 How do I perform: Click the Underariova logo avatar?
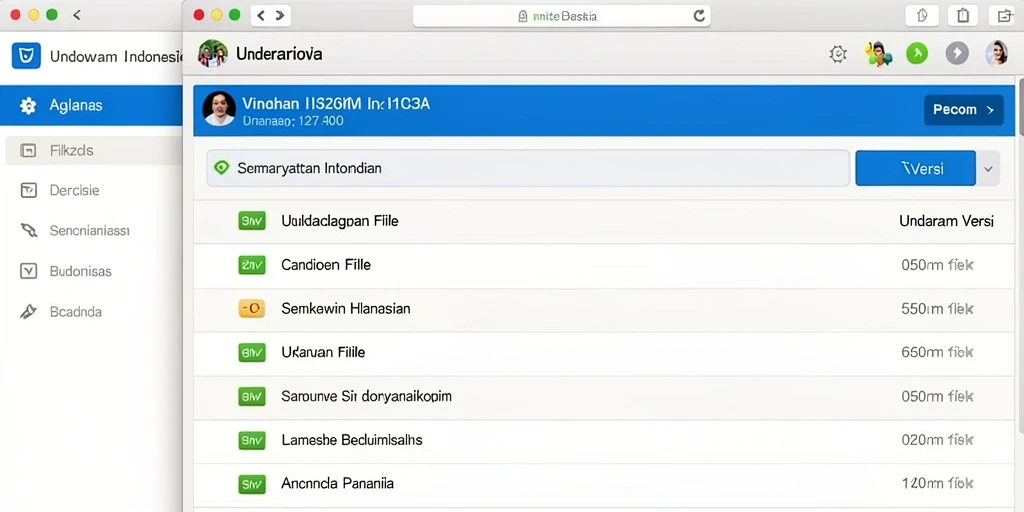[x=213, y=54]
